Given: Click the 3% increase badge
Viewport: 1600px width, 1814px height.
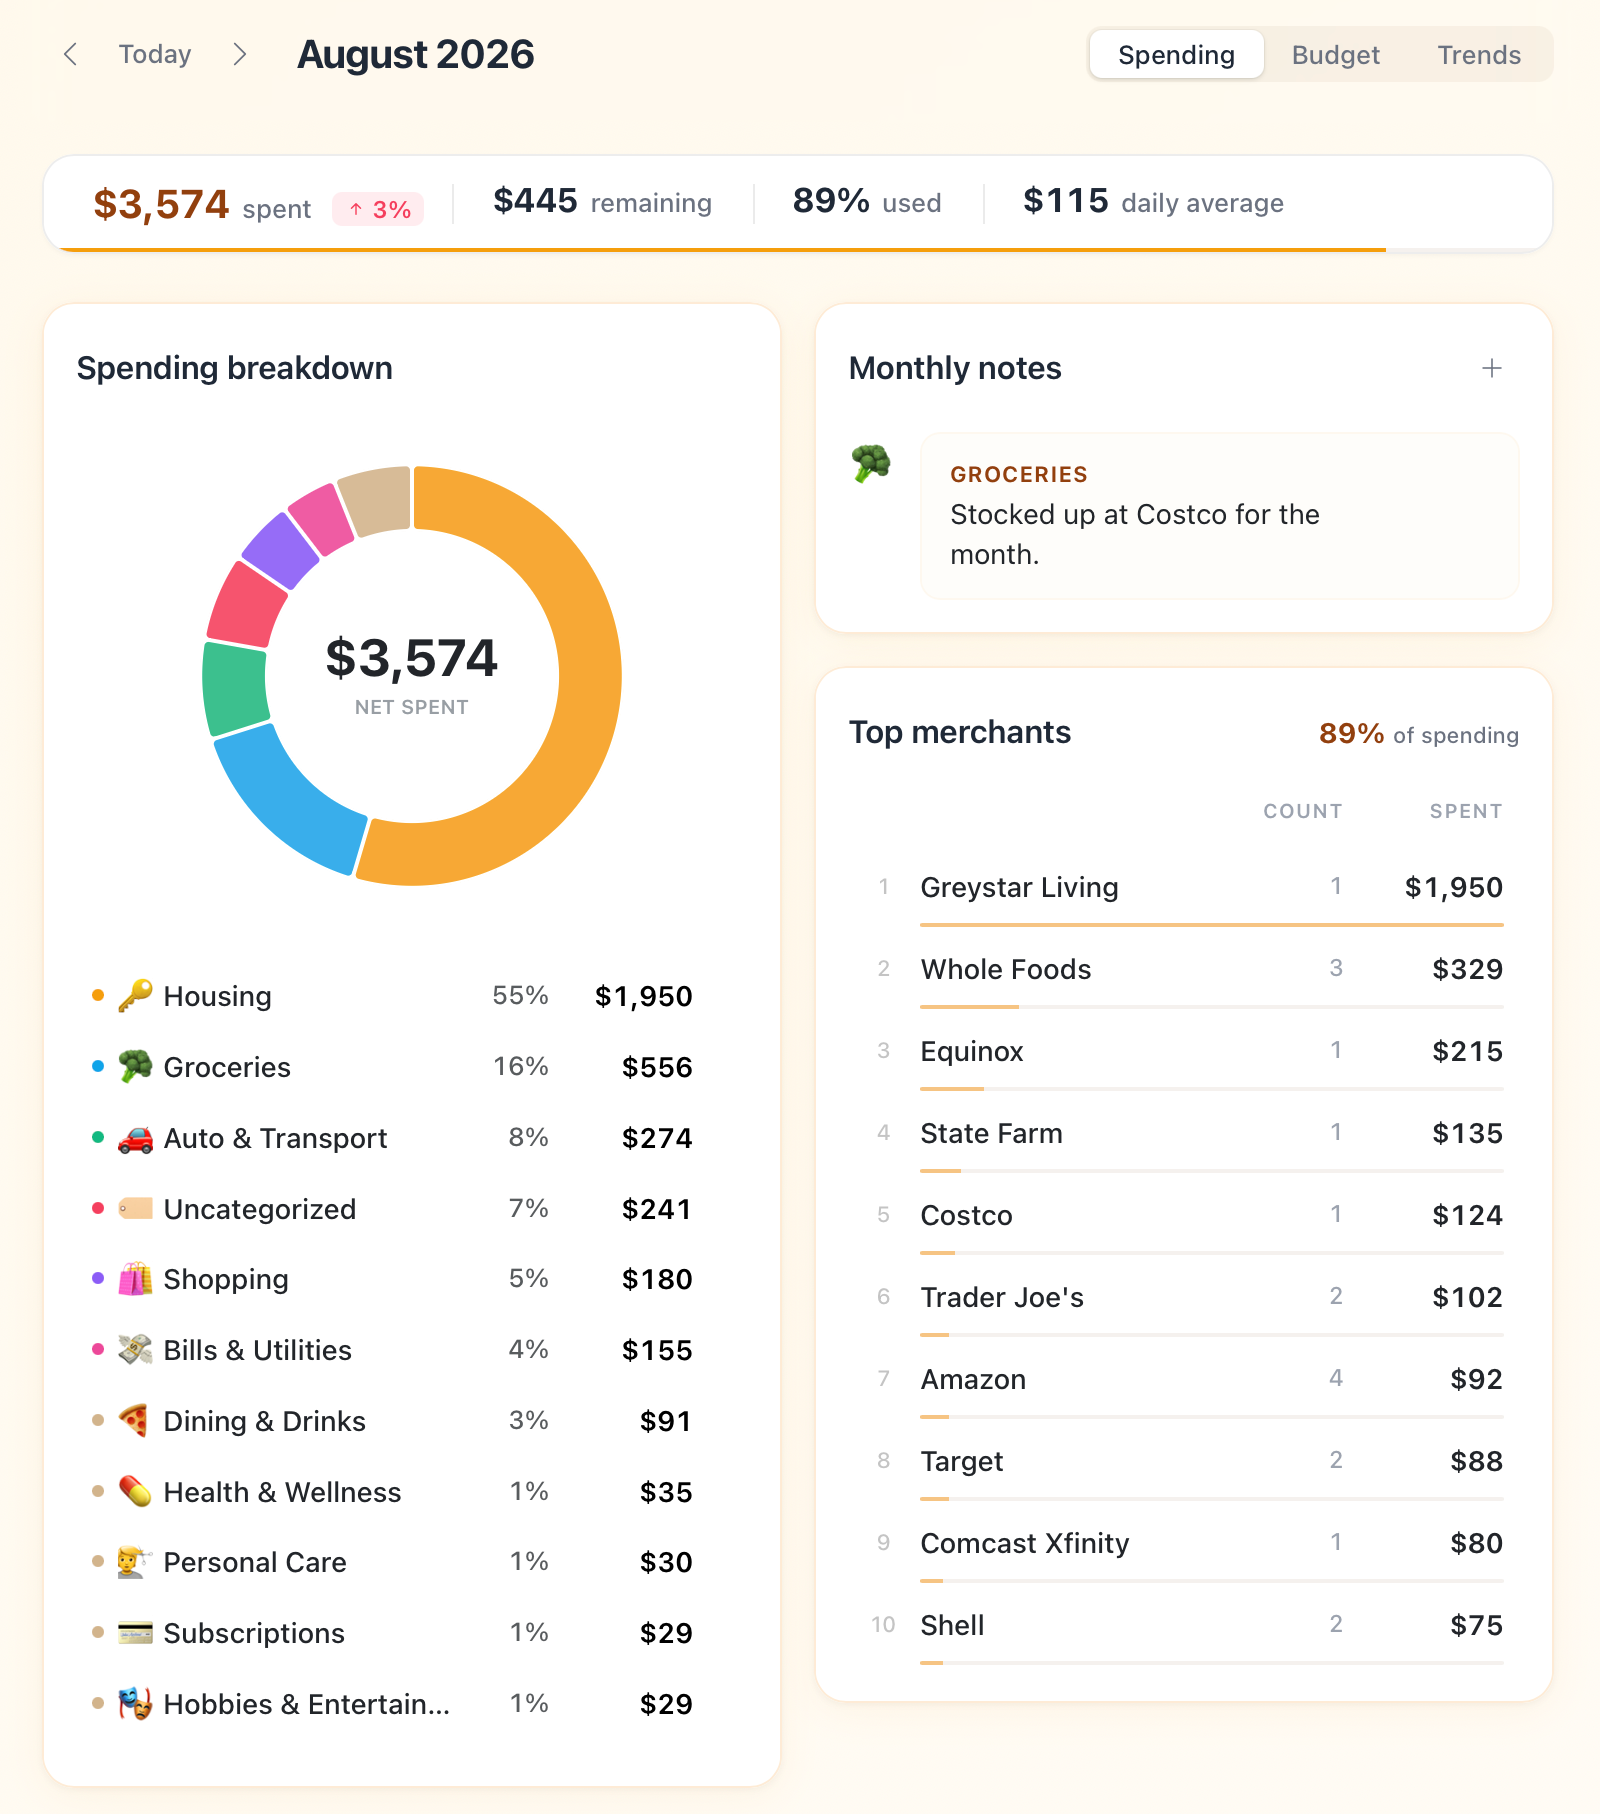Looking at the screenshot, I should (x=379, y=209).
